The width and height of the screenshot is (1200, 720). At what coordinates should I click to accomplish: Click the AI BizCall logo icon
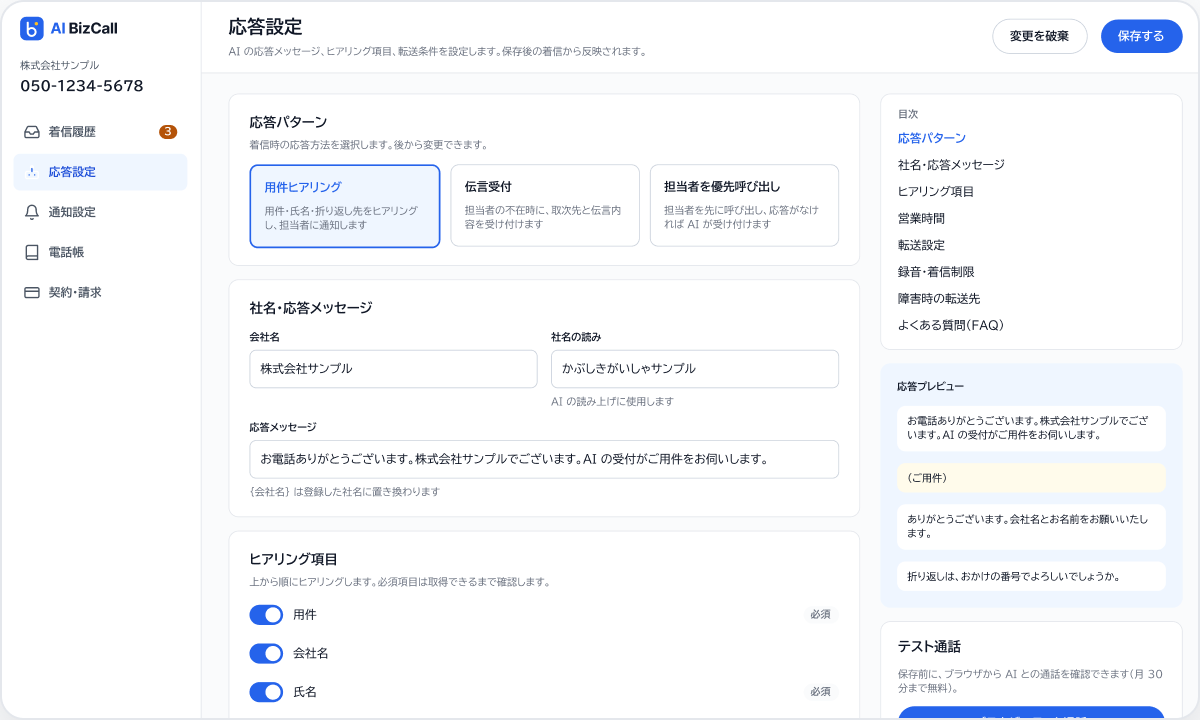pyautogui.click(x=32, y=28)
